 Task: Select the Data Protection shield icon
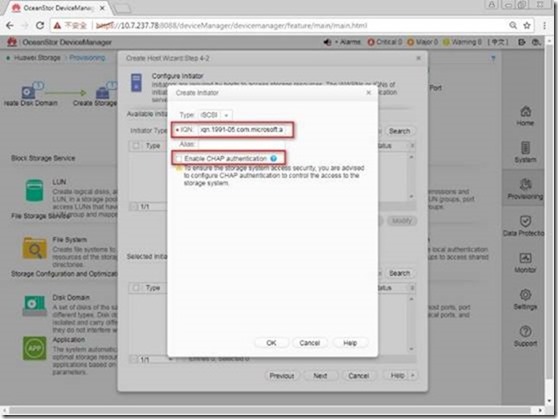pyautogui.click(x=525, y=221)
